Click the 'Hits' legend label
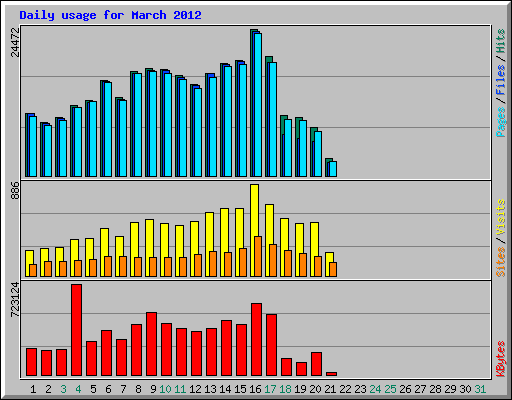 click(x=500, y=41)
